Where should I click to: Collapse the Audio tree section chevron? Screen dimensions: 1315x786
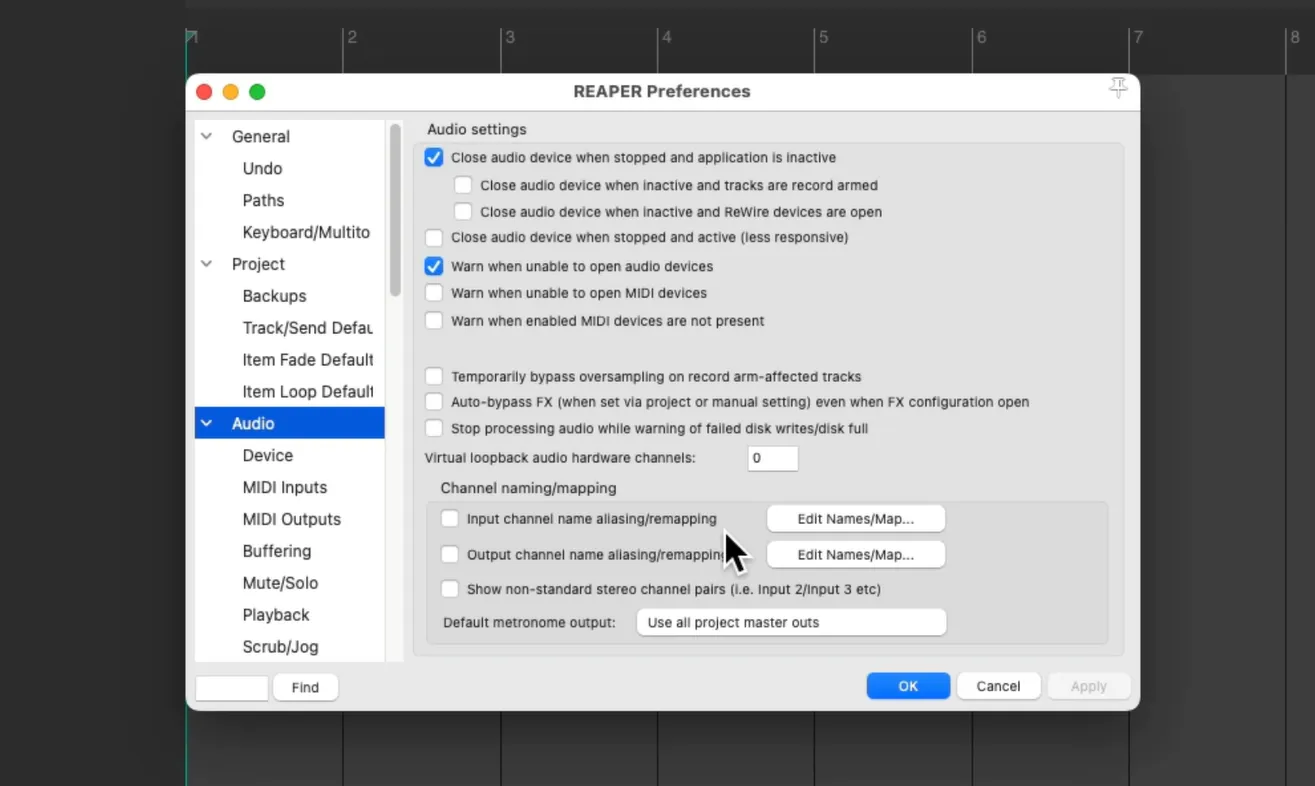coord(207,423)
